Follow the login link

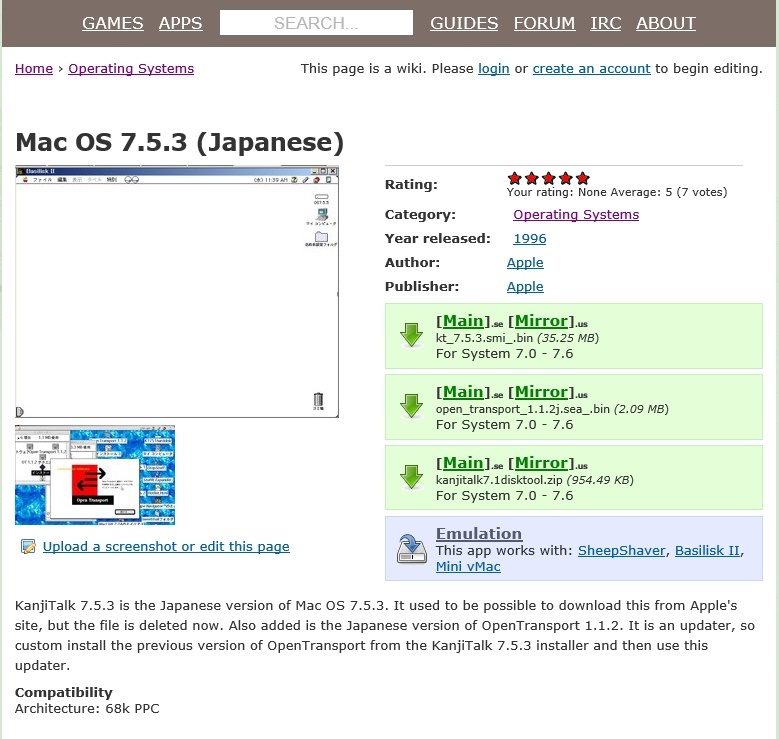[x=494, y=69]
